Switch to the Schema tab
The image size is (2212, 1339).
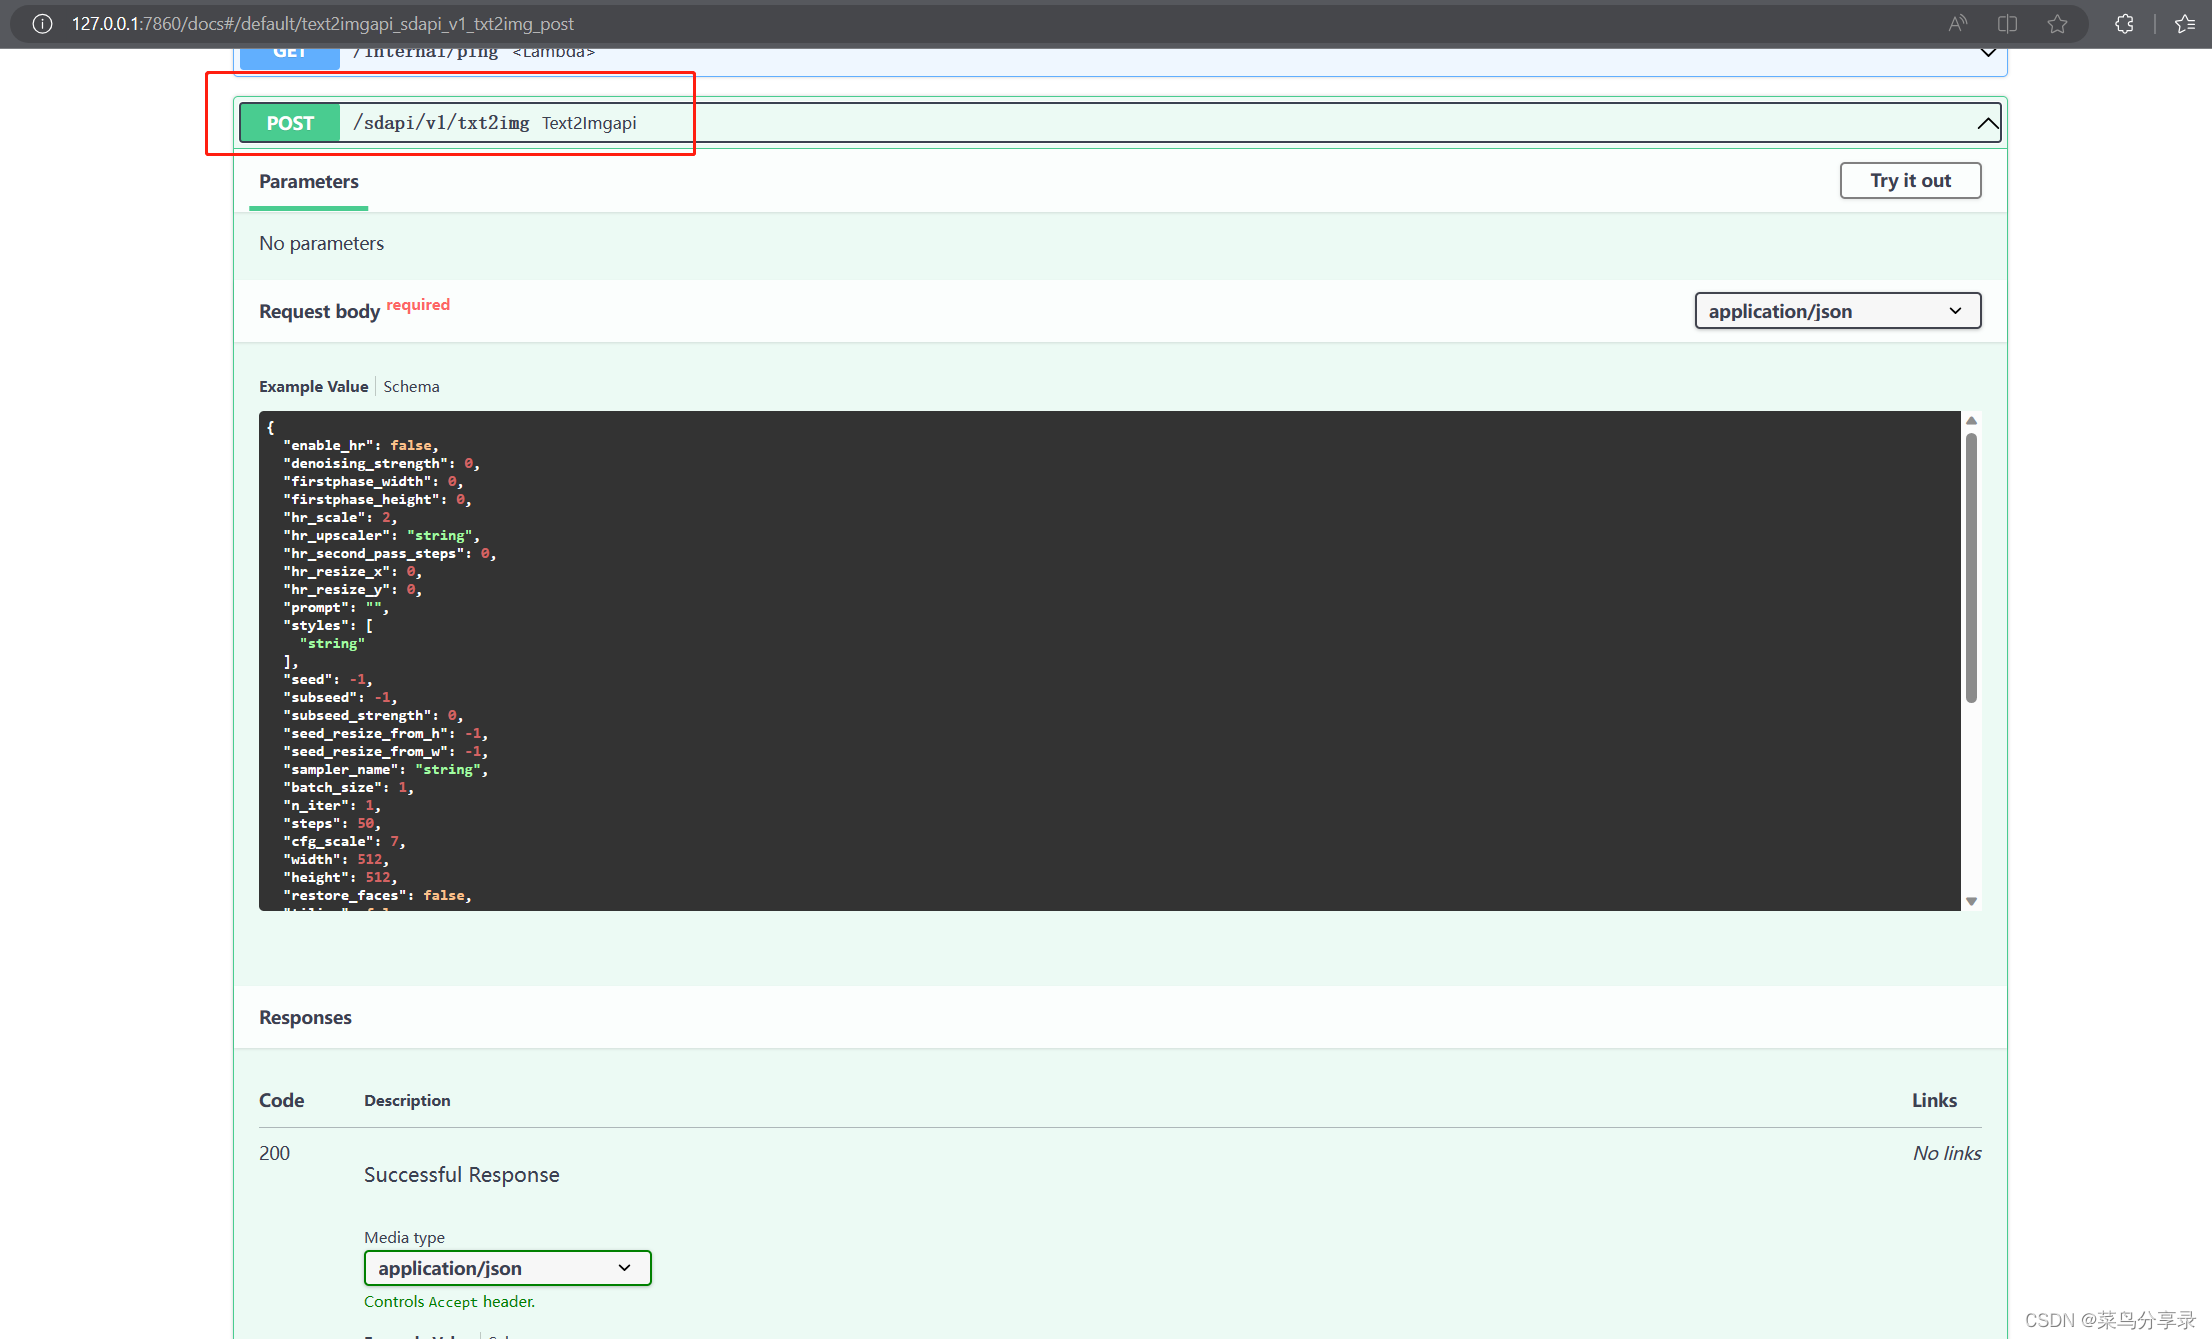(x=414, y=384)
